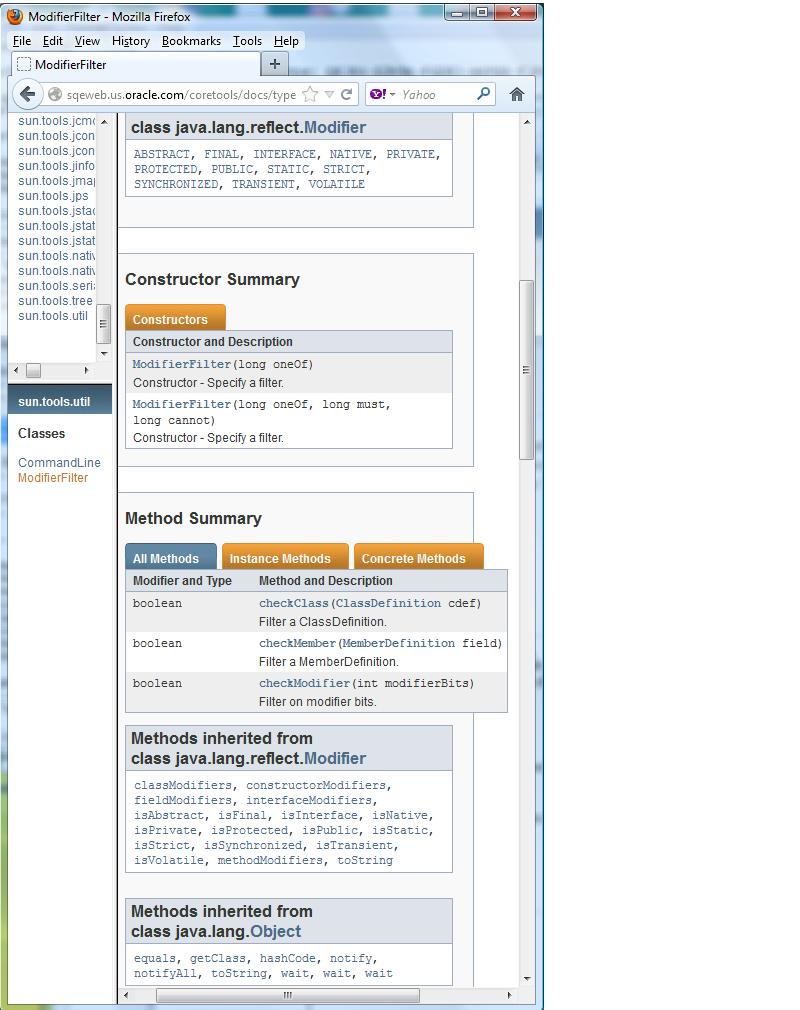Viewport: 800px width, 1010px height.
Task: Click the bottom horizontal scrollbar thumb
Action: [287, 995]
